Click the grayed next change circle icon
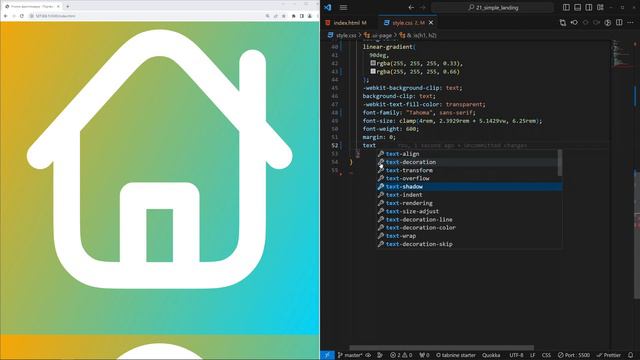Screen dimensions: 640x360 [596, 23]
